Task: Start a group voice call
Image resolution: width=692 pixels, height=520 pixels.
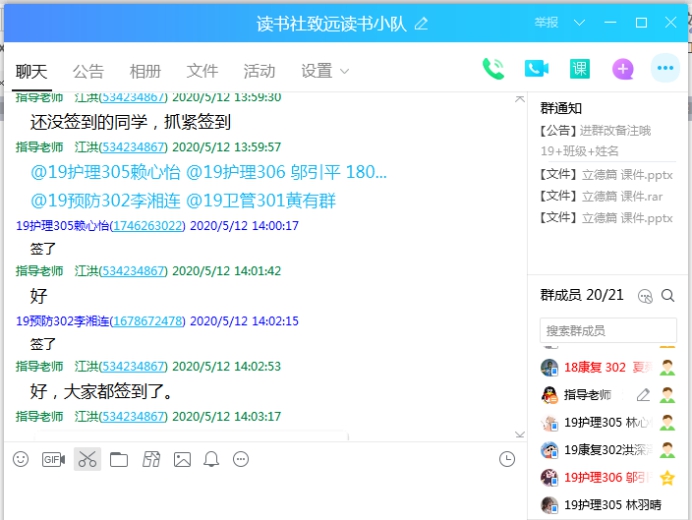Action: [493, 69]
